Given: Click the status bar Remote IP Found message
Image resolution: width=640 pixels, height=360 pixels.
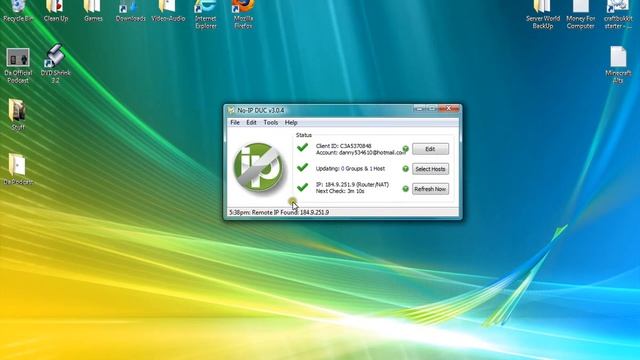Looking at the screenshot, I should [279, 212].
